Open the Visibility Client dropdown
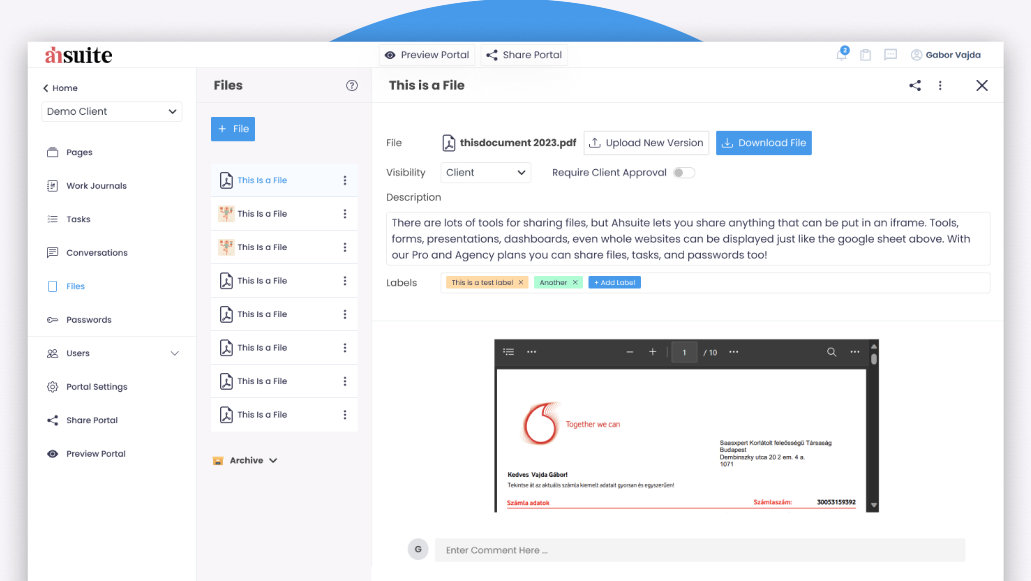Image resolution: width=1031 pixels, height=581 pixels. (486, 173)
